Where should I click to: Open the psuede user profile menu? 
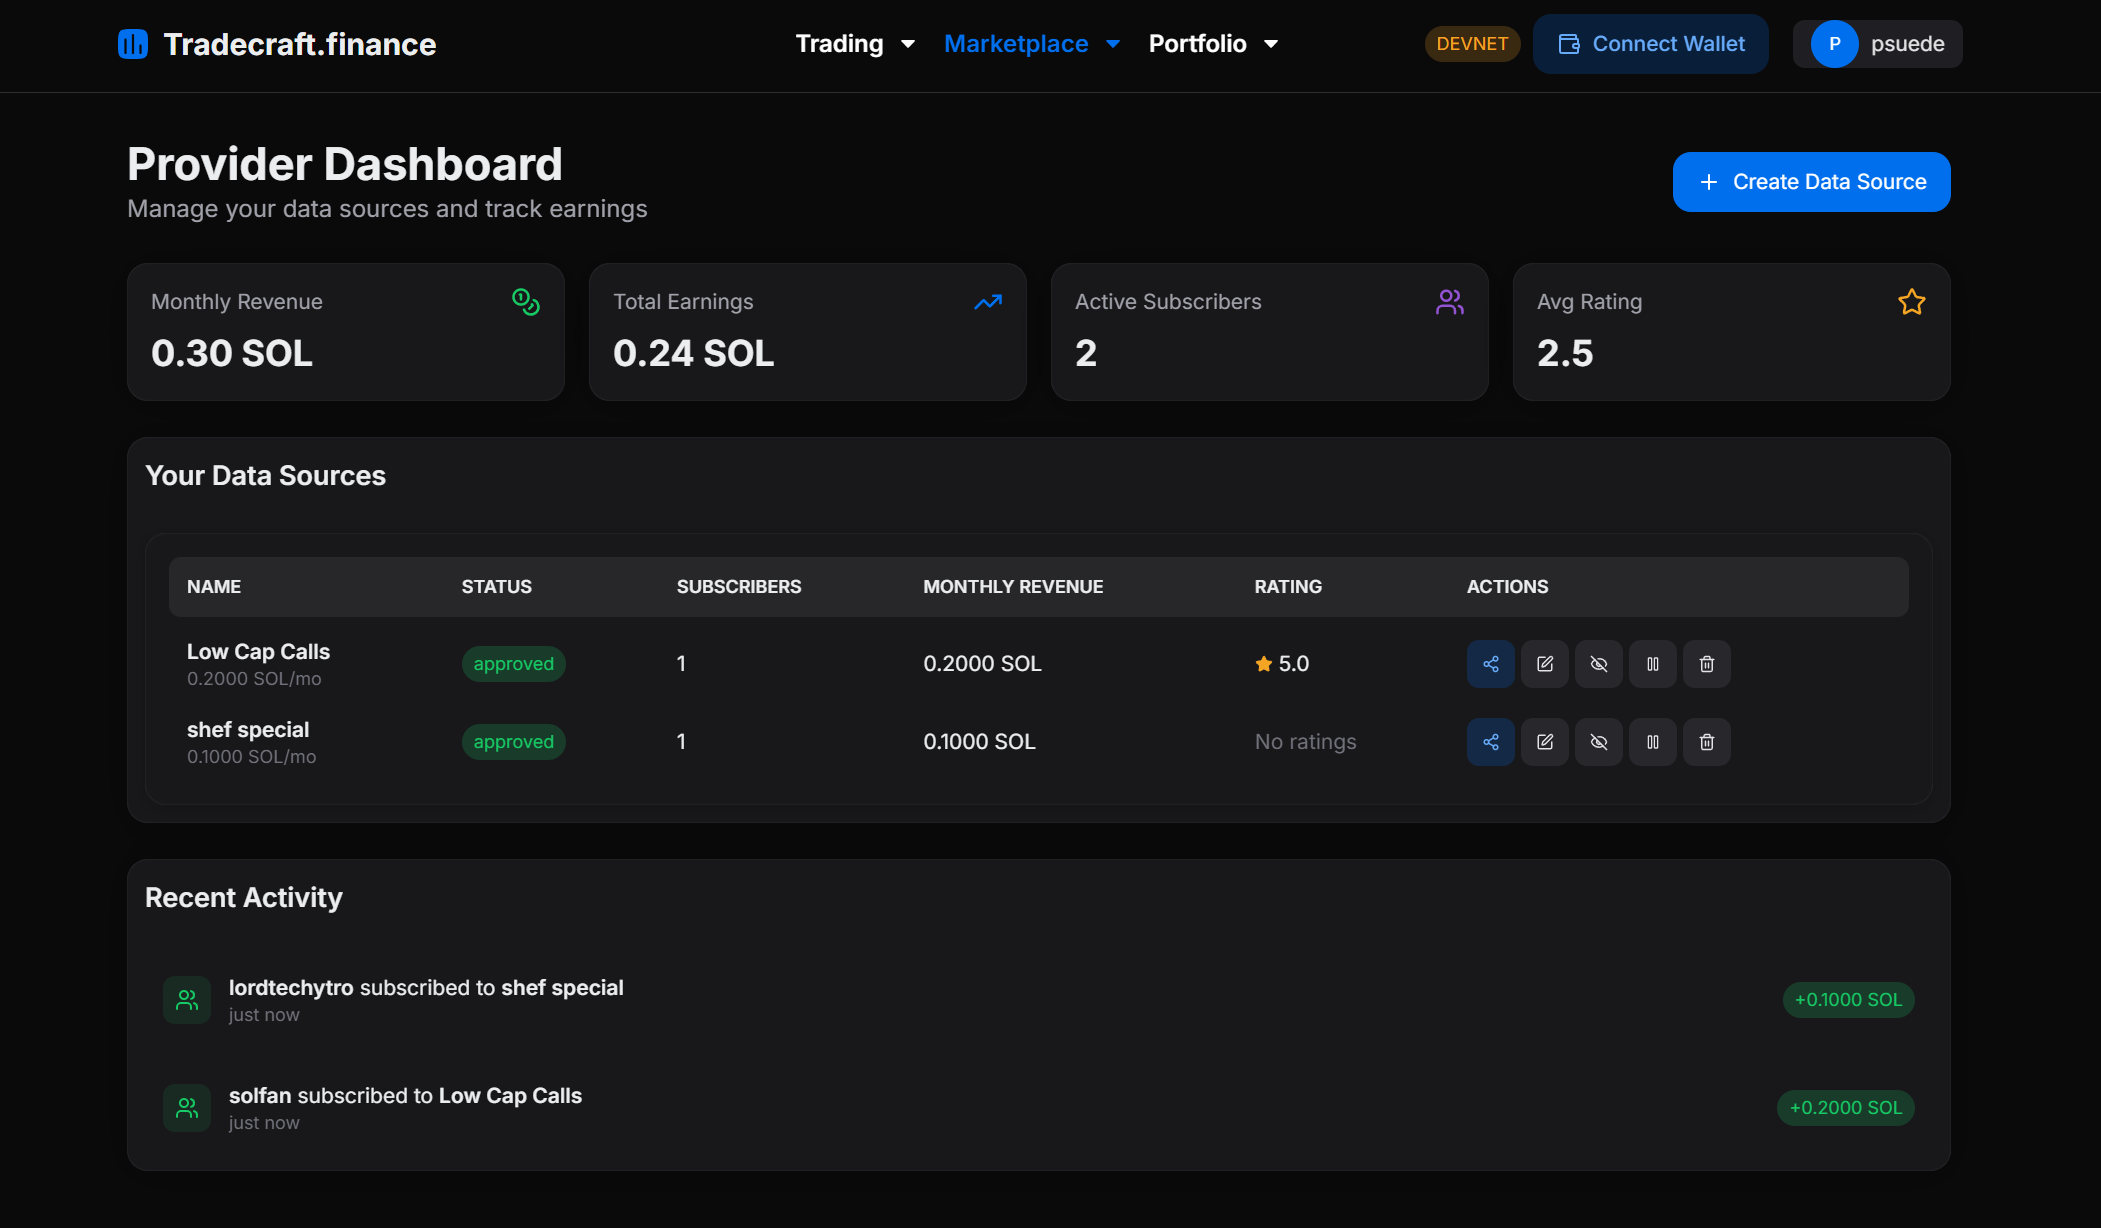click(1877, 44)
